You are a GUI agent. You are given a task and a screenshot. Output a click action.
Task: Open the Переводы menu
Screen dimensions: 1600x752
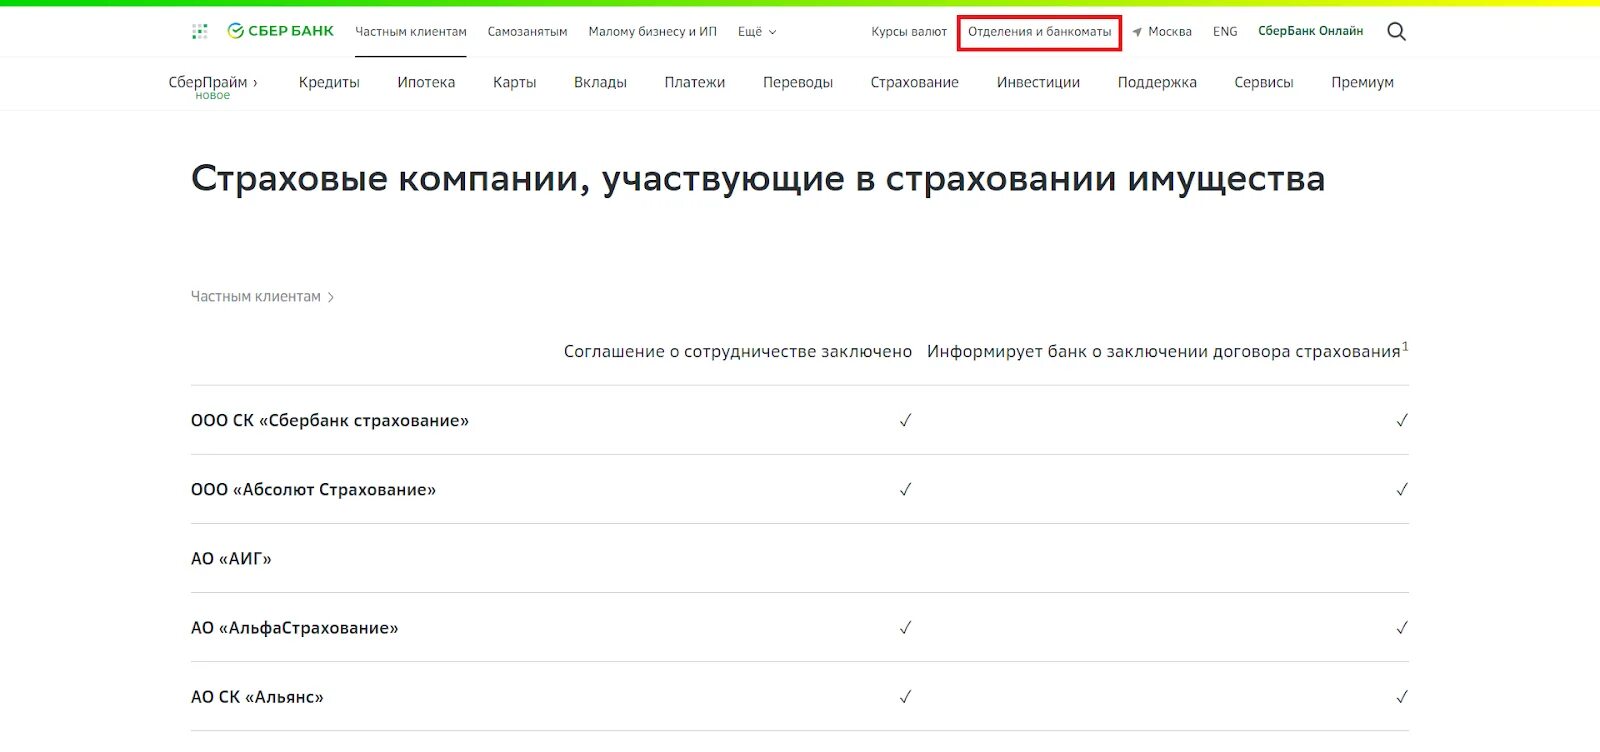point(798,83)
